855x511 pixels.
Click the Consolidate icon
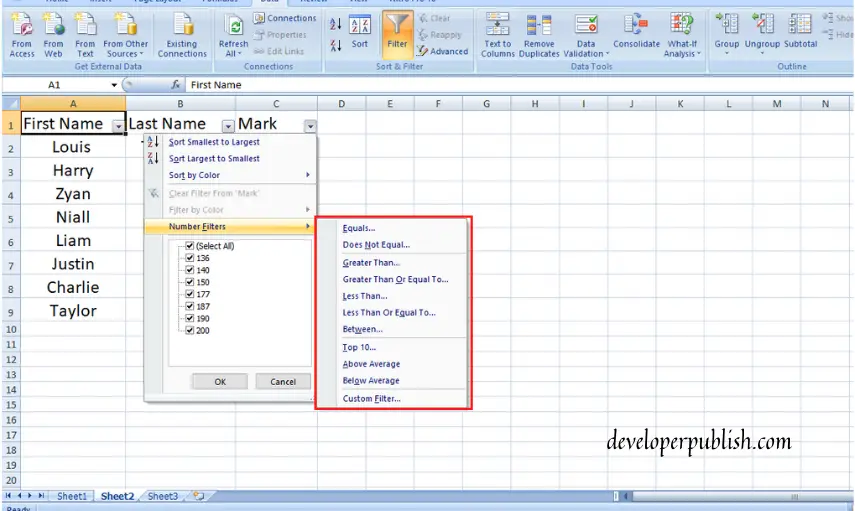point(636,32)
